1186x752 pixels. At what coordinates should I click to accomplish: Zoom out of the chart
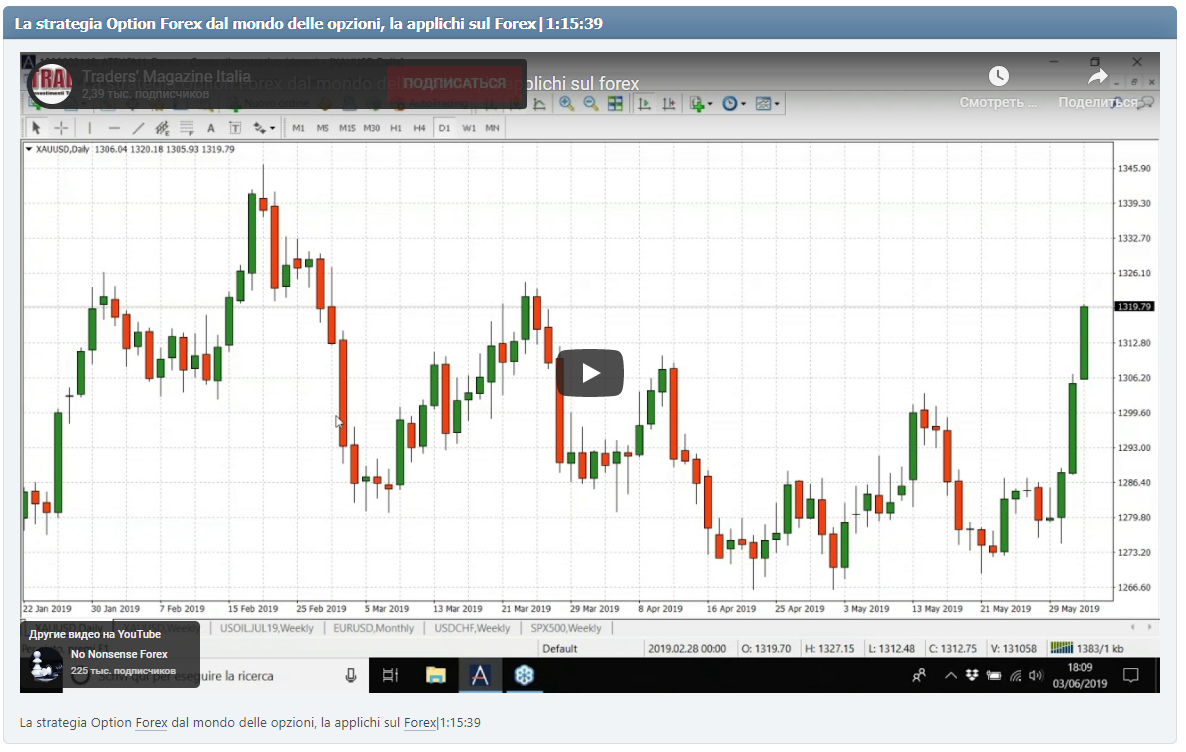590,103
